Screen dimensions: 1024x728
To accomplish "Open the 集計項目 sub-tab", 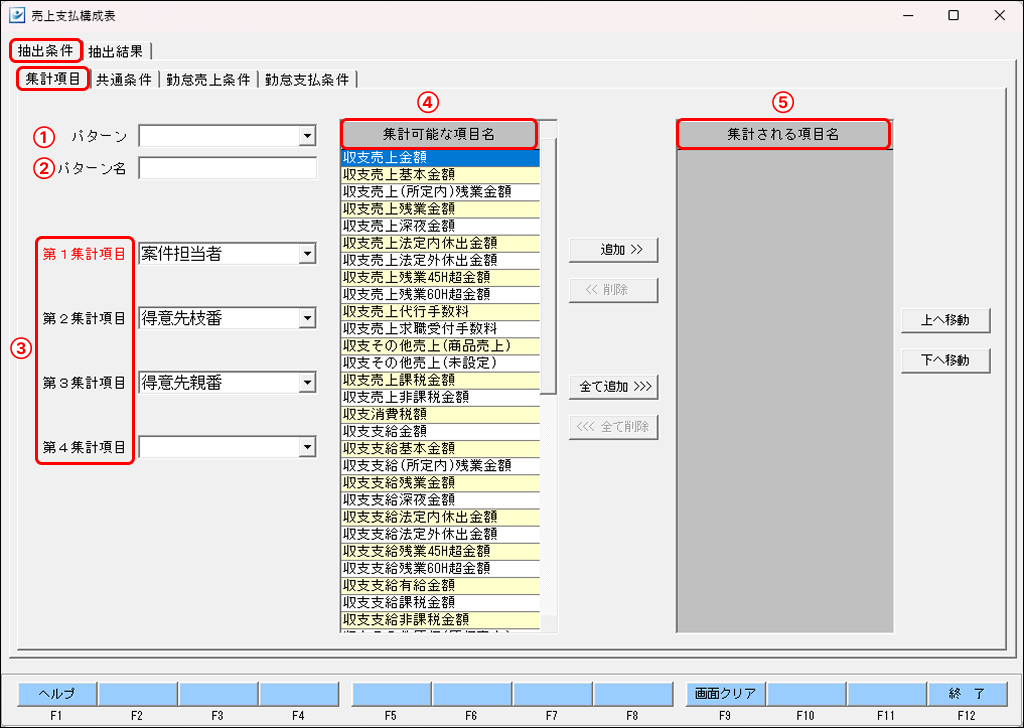I will coord(53,80).
